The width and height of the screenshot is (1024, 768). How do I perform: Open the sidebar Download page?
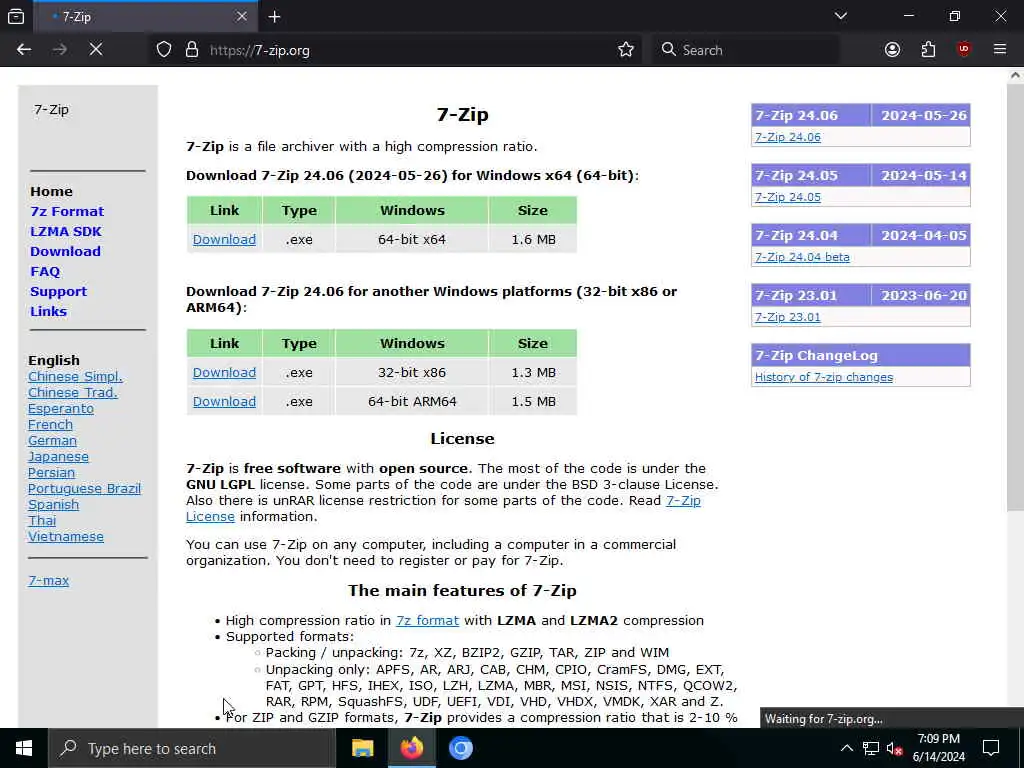pos(65,251)
